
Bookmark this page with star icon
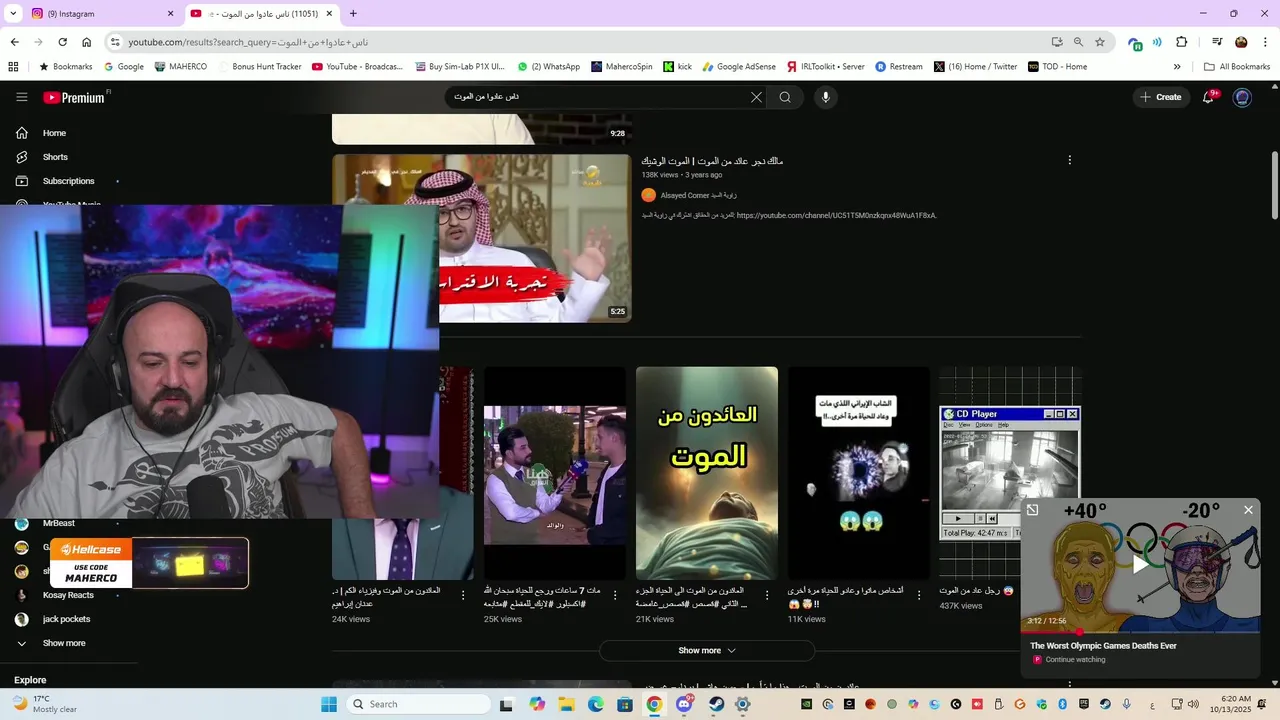tap(1100, 42)
